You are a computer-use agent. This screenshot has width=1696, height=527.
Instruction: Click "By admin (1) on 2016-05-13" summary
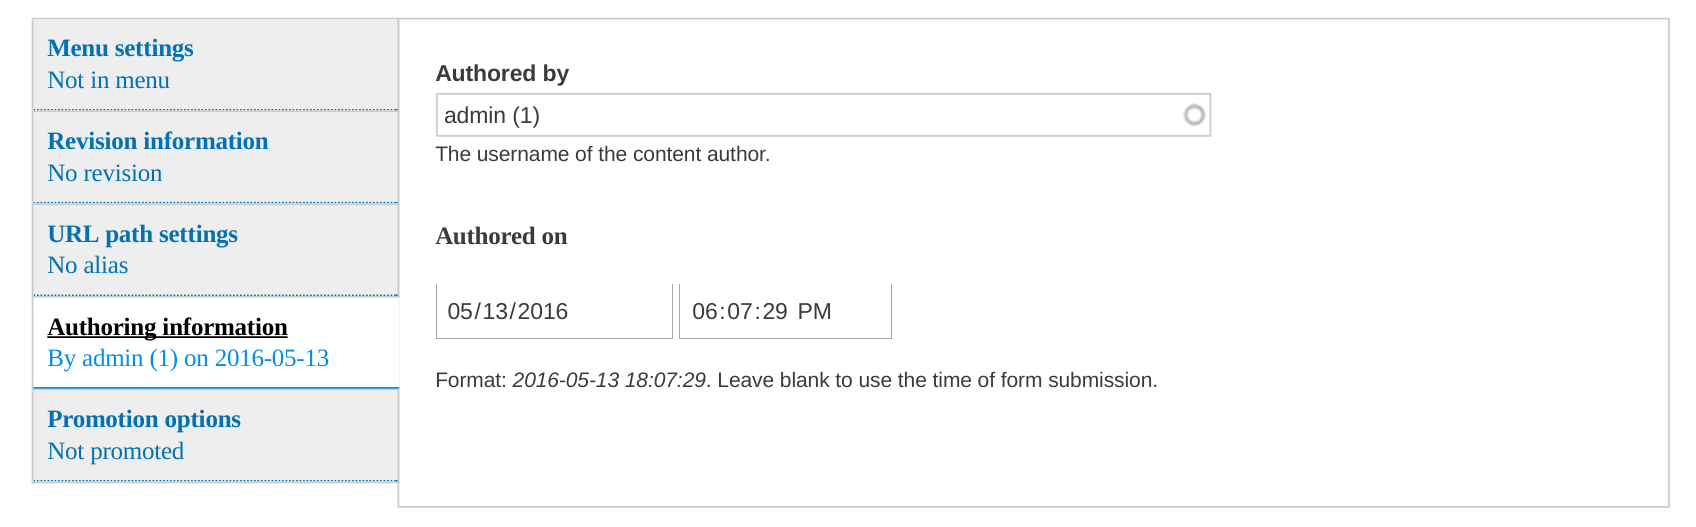[188, 358]
